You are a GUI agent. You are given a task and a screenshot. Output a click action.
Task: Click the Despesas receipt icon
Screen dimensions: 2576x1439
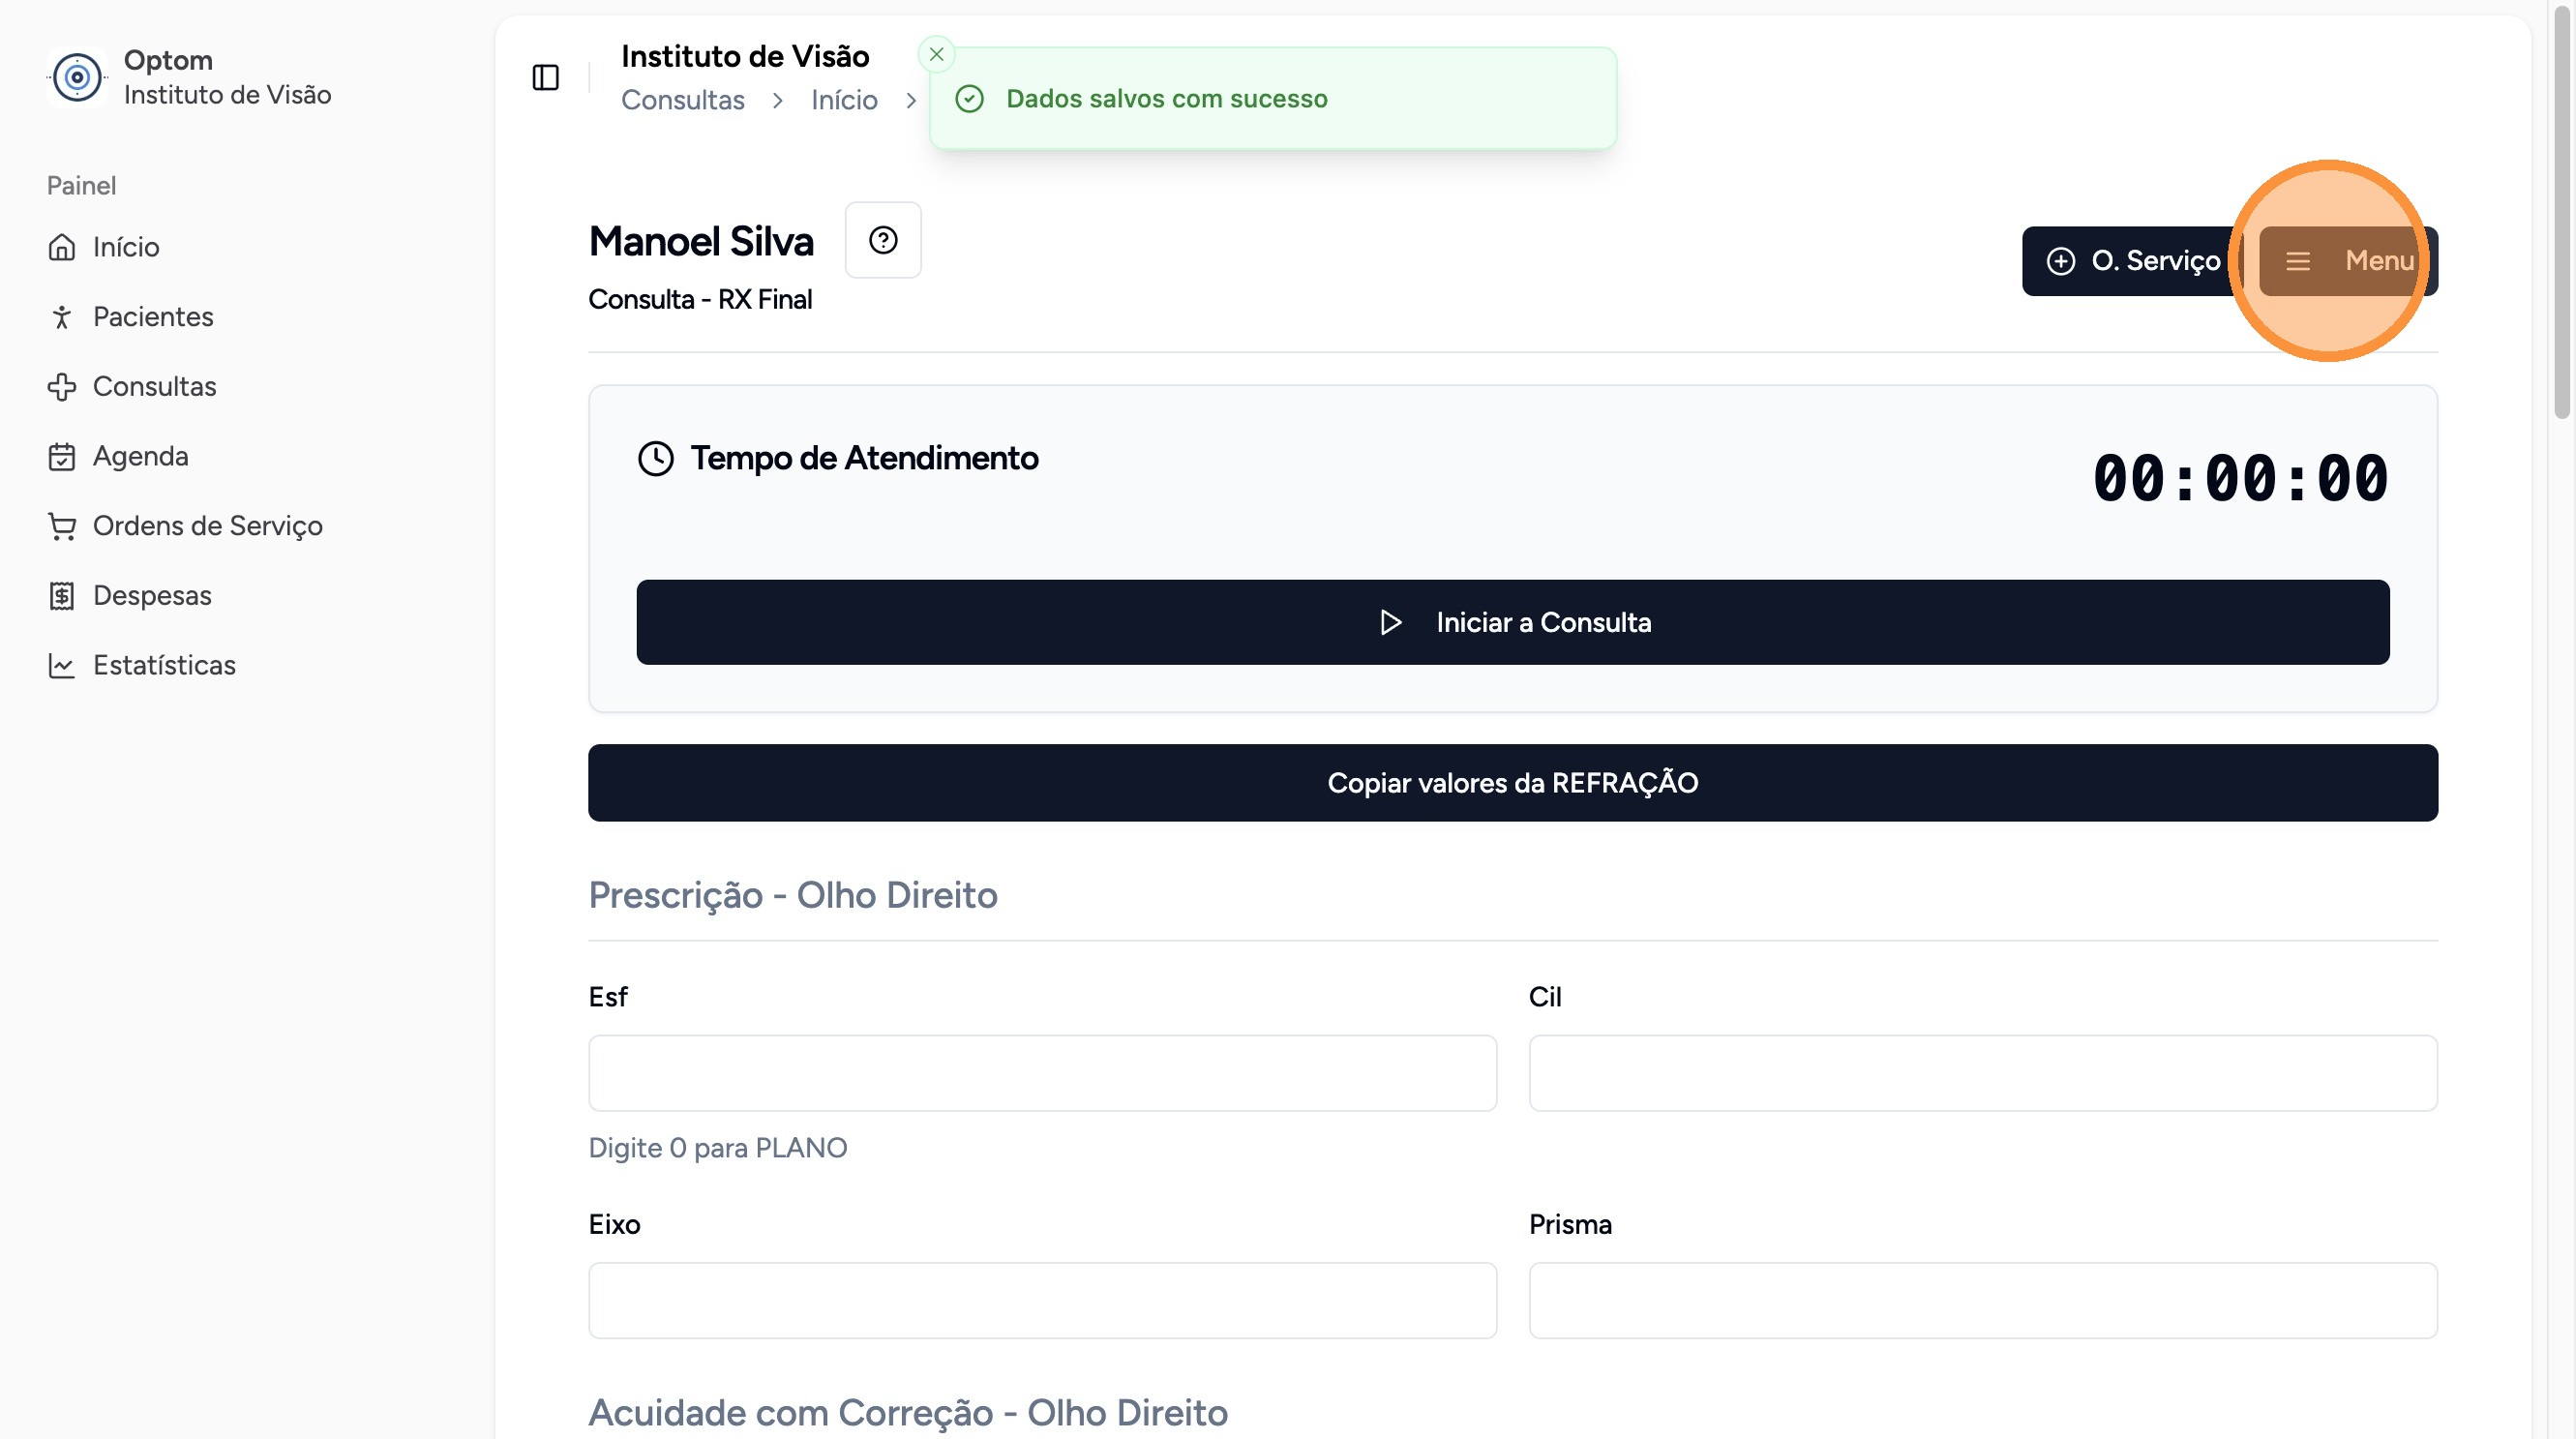click(x=62, y=596)
